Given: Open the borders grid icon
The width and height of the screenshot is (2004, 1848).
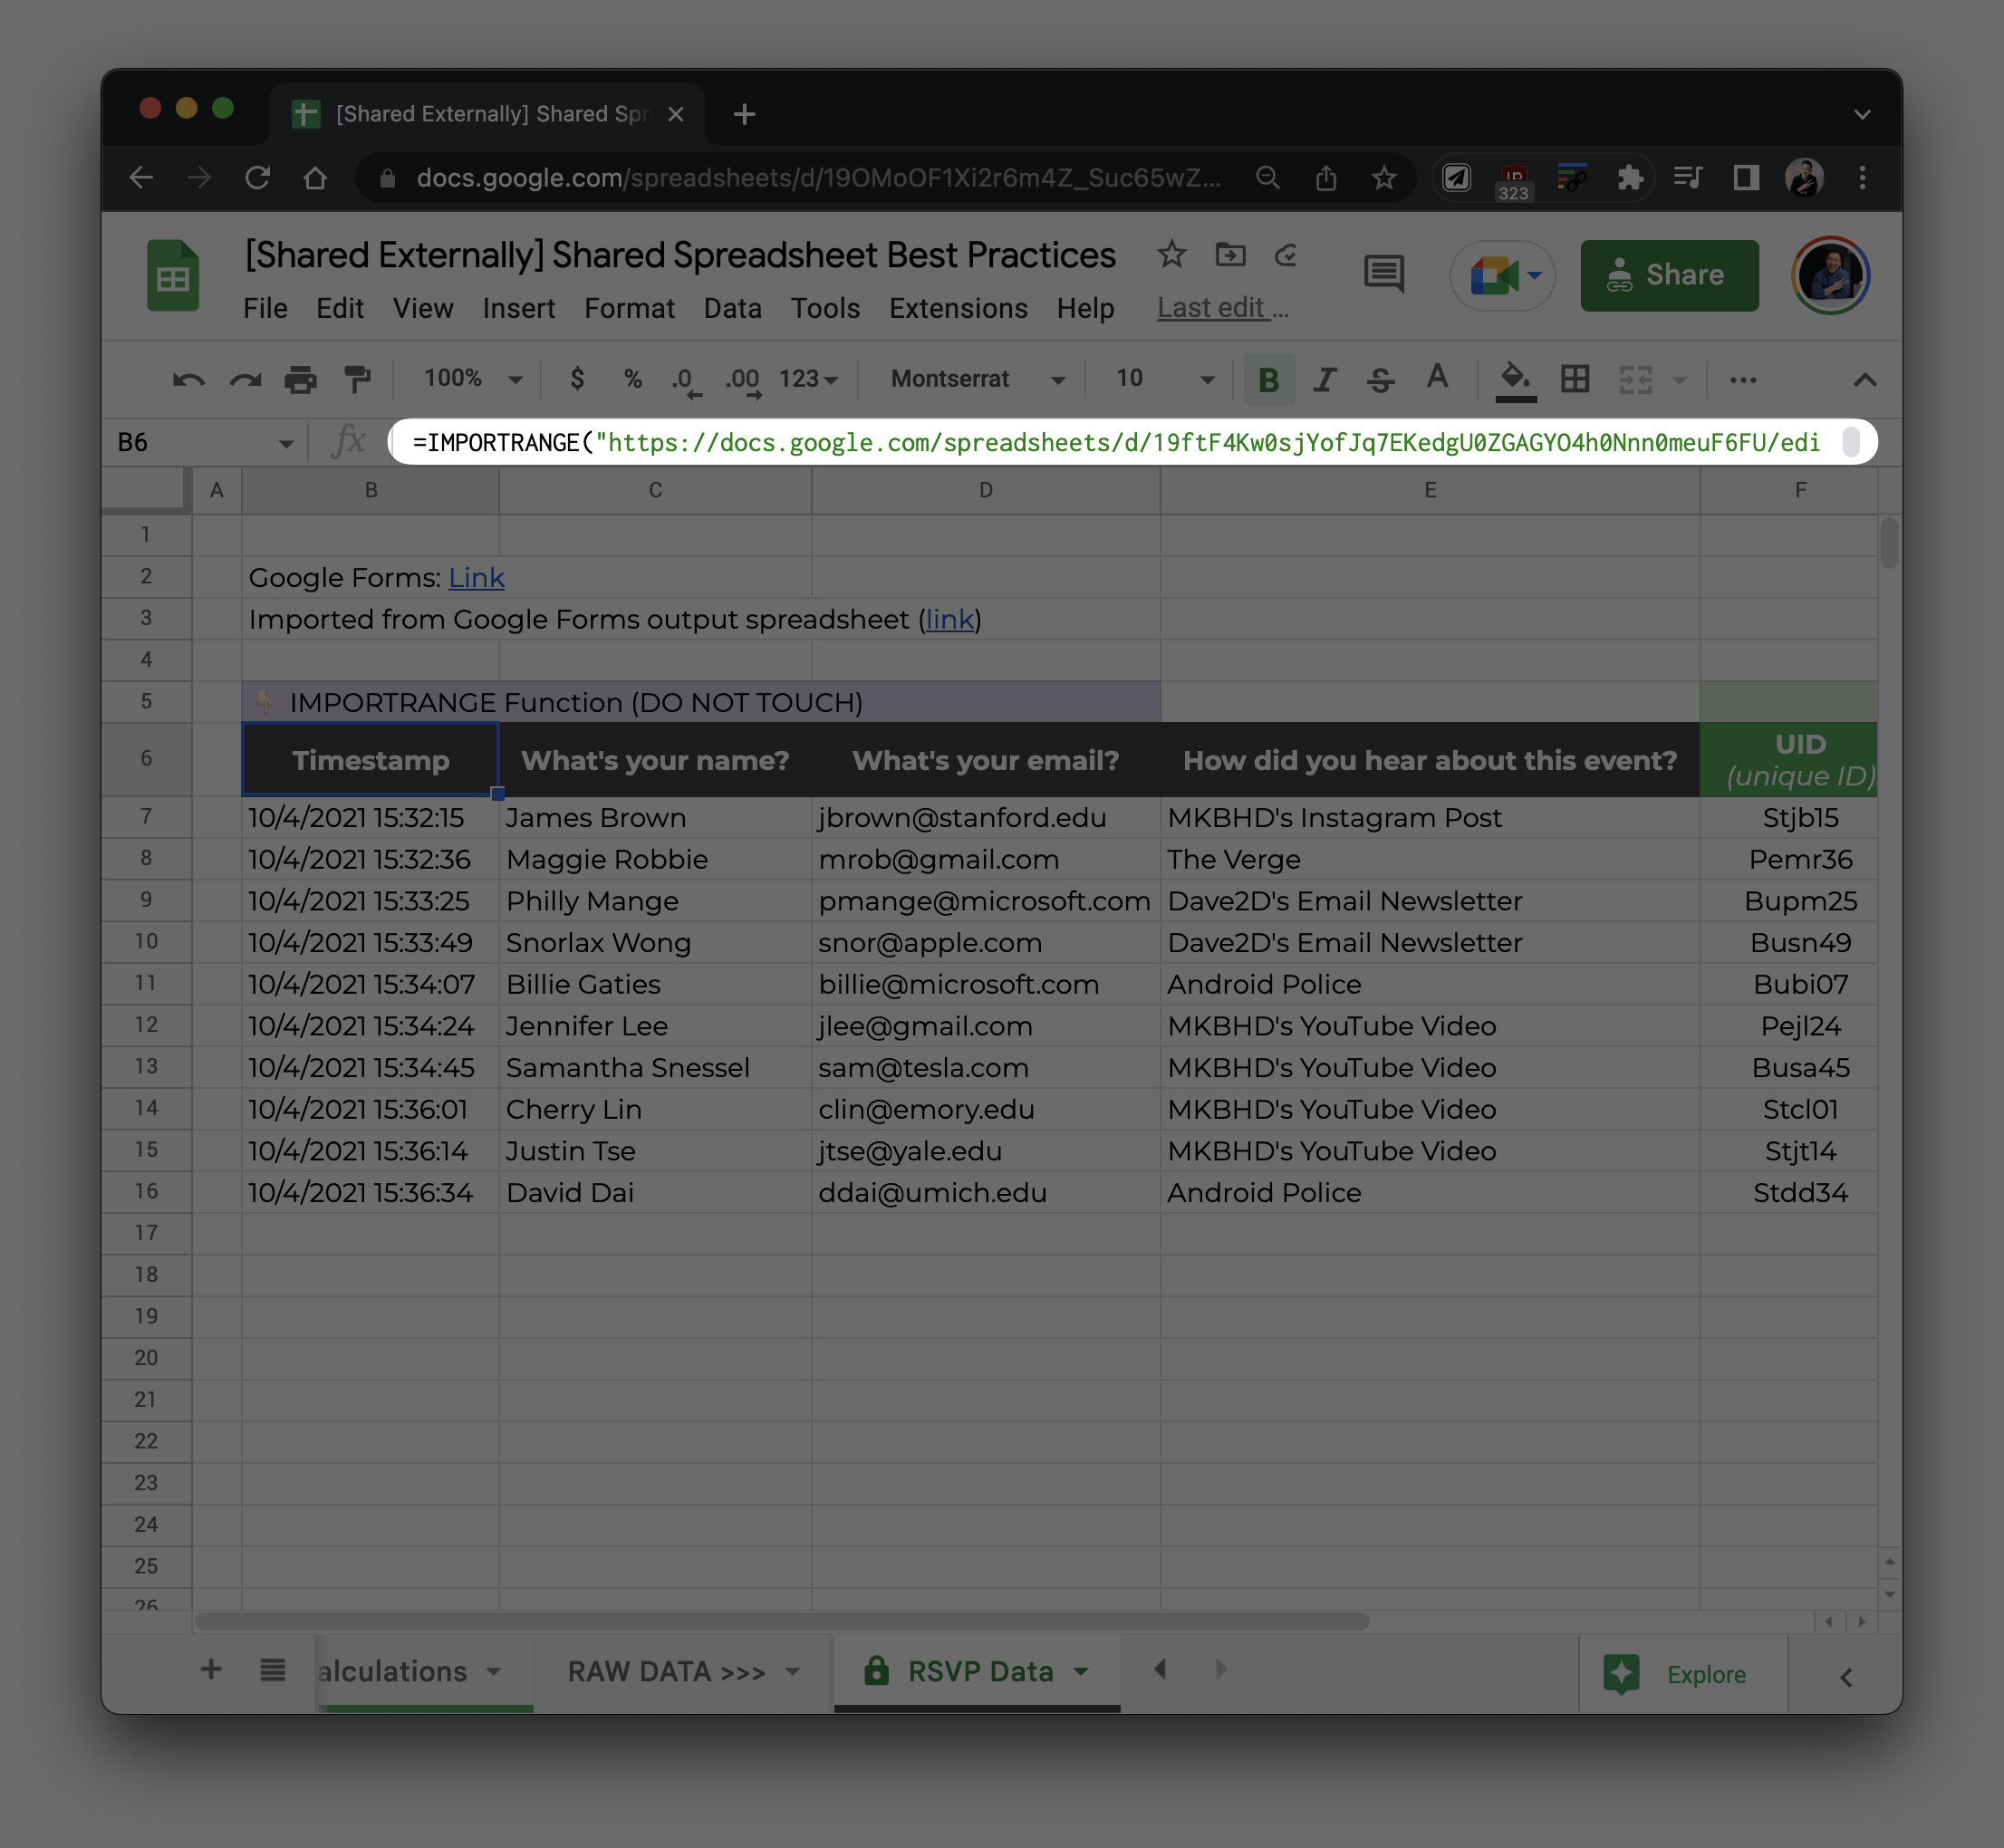Looking at the screenshot, I should click(x=1575, y=380).
